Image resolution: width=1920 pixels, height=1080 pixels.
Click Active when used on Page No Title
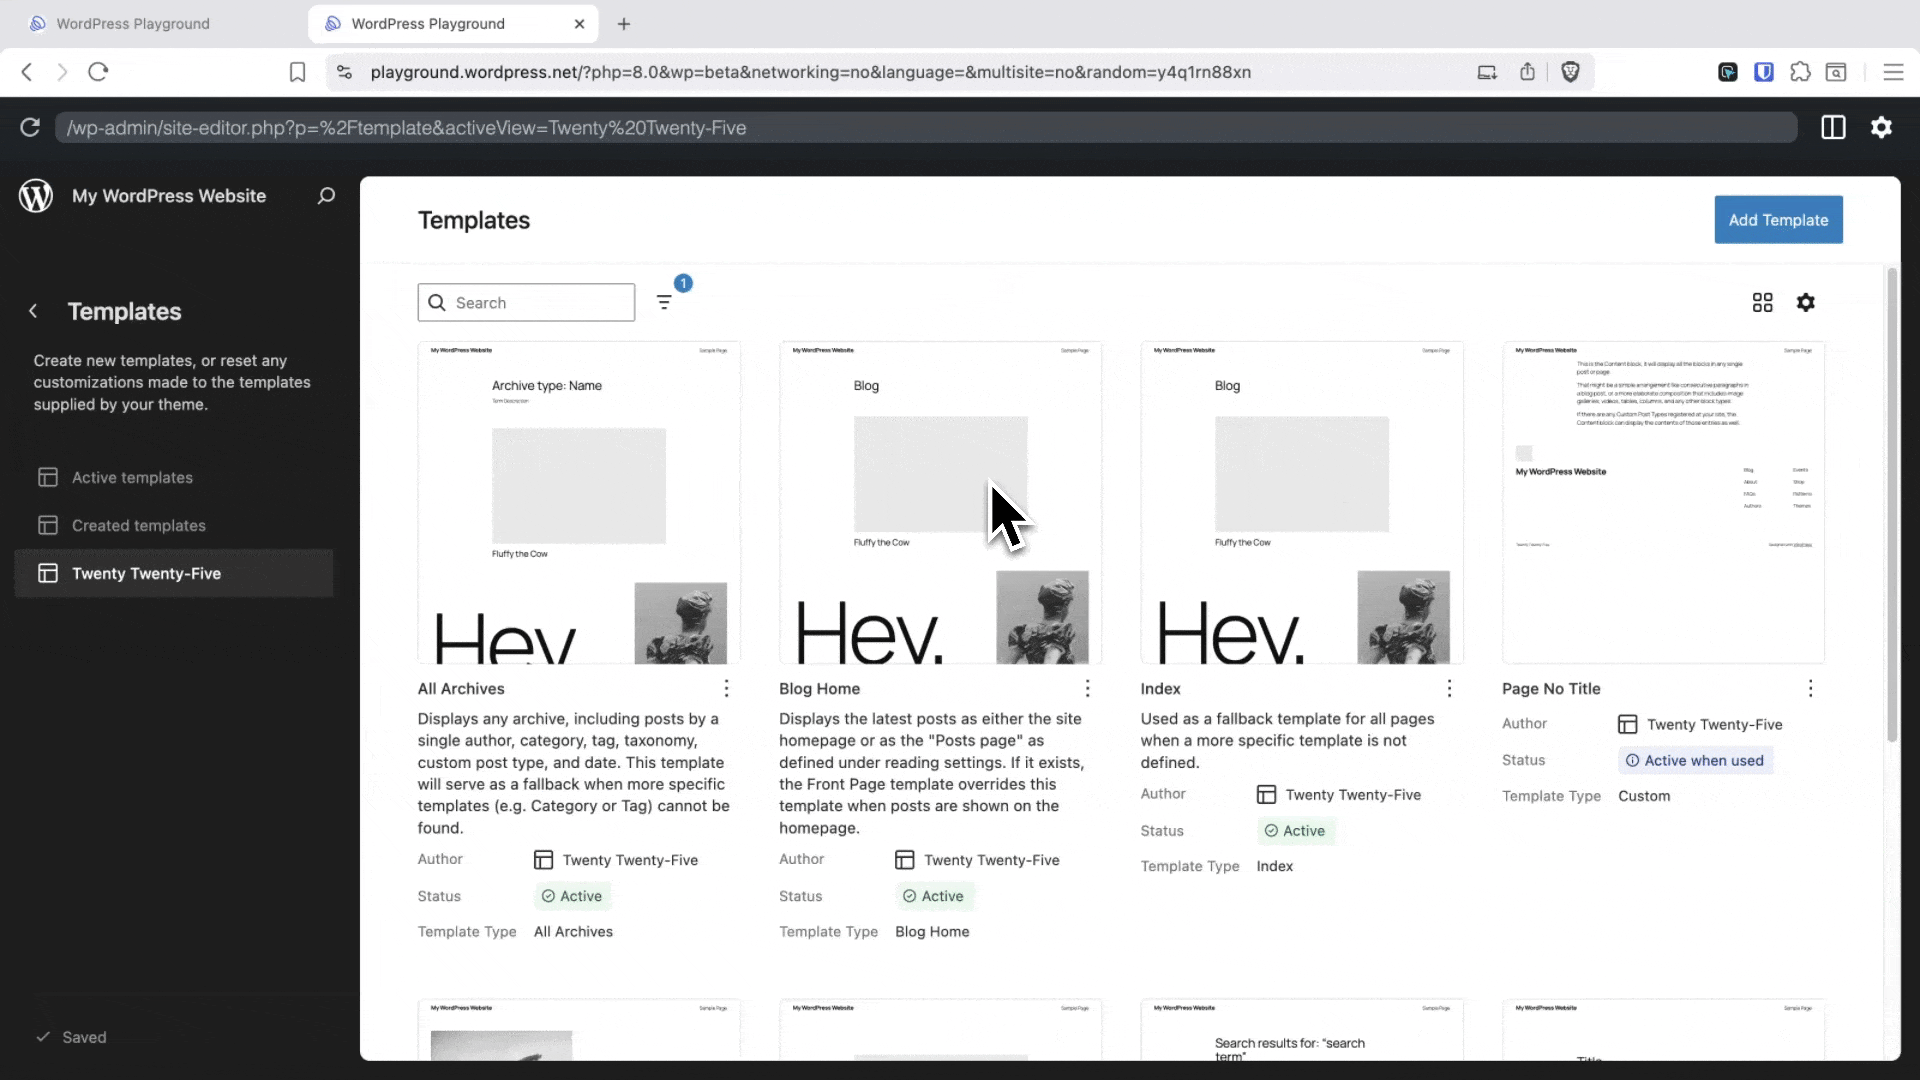1696,760
